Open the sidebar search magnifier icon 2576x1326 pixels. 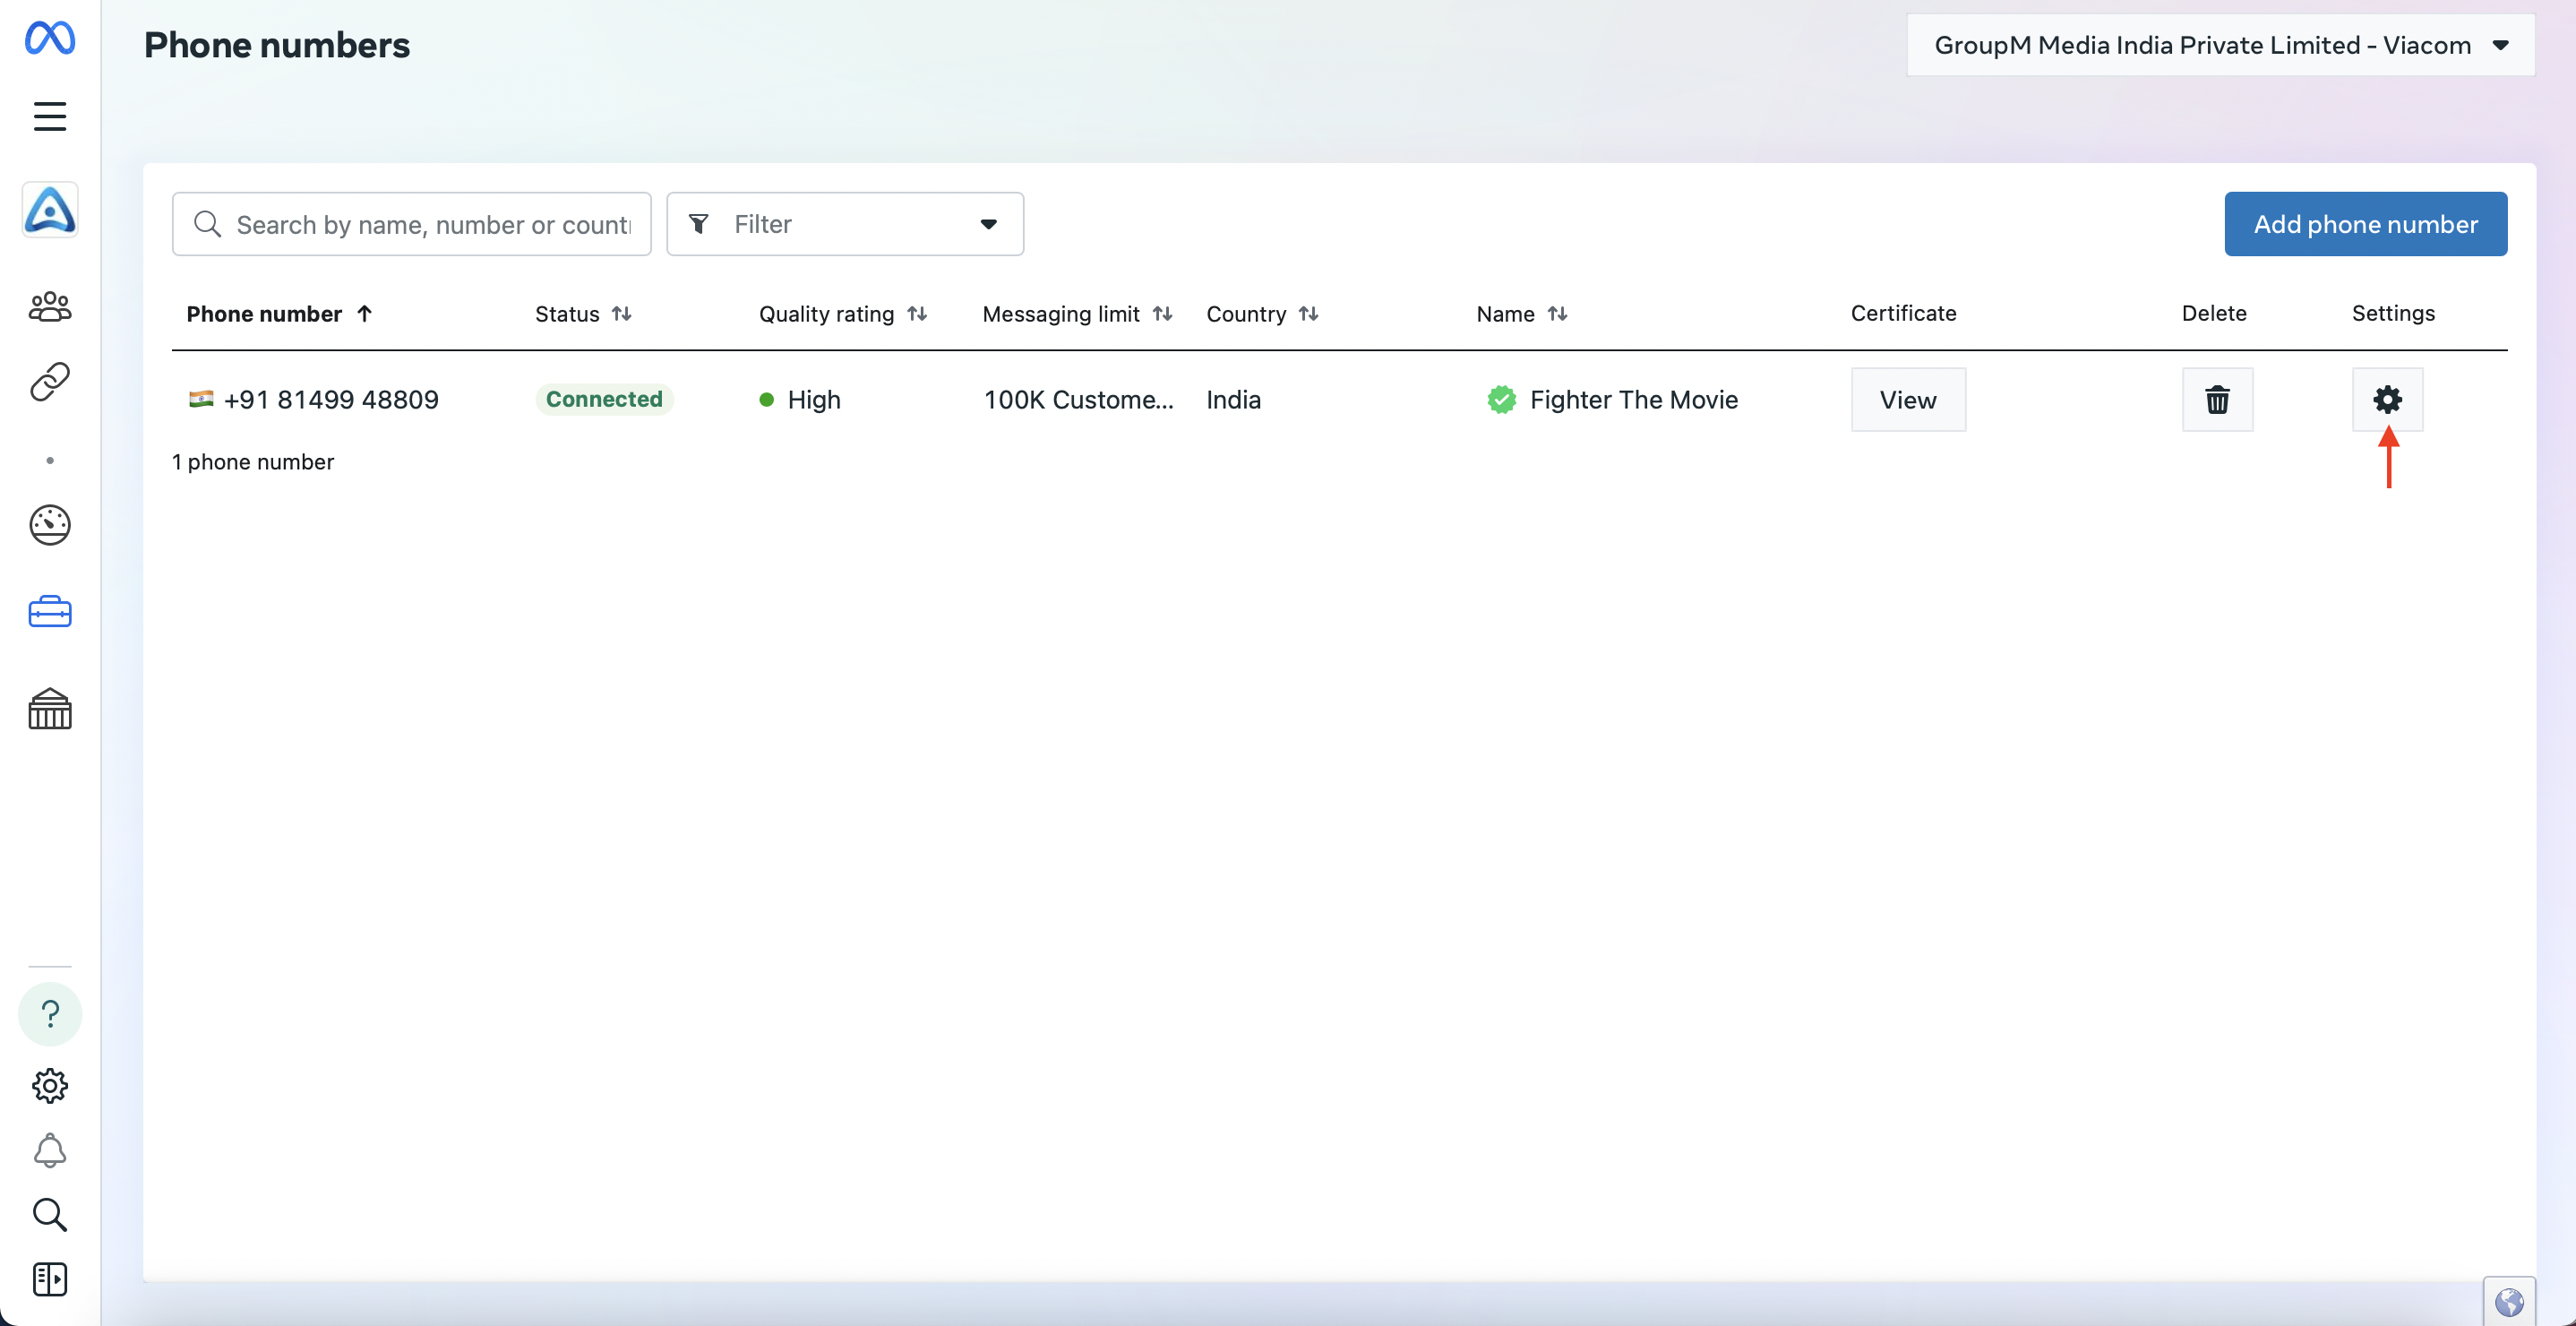[50, 1214]
